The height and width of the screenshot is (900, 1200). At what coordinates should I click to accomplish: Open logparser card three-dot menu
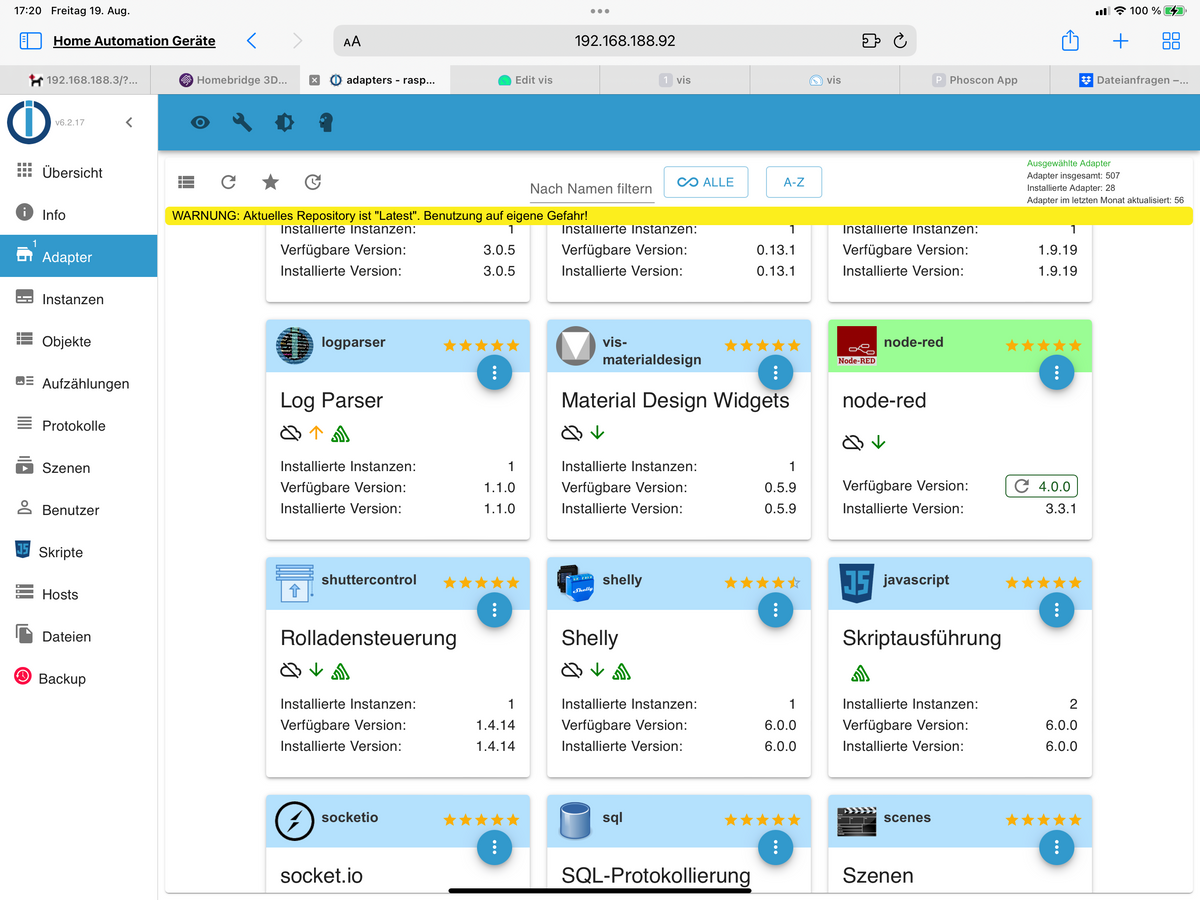coord(494,373)
